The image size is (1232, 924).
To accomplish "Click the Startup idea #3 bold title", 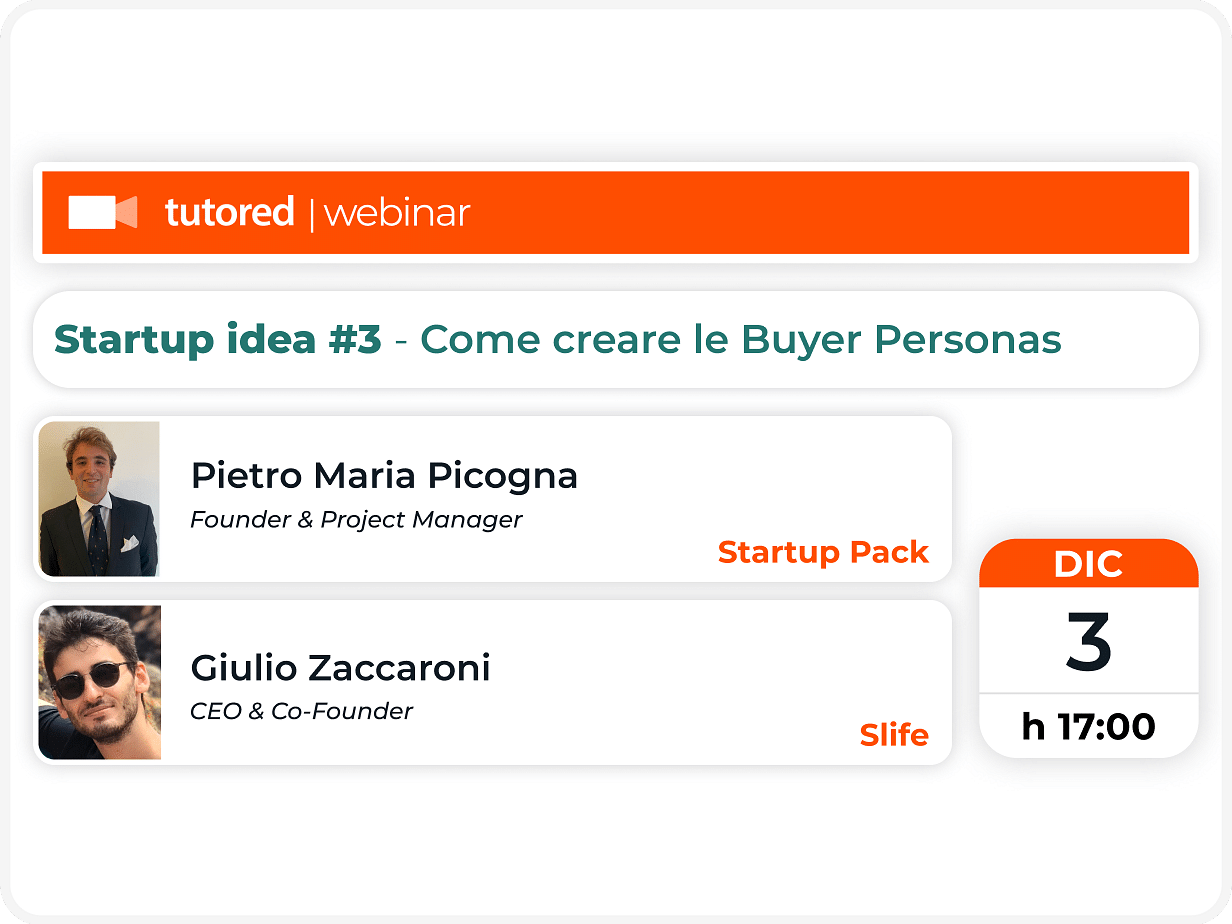I will pos(218,340).
